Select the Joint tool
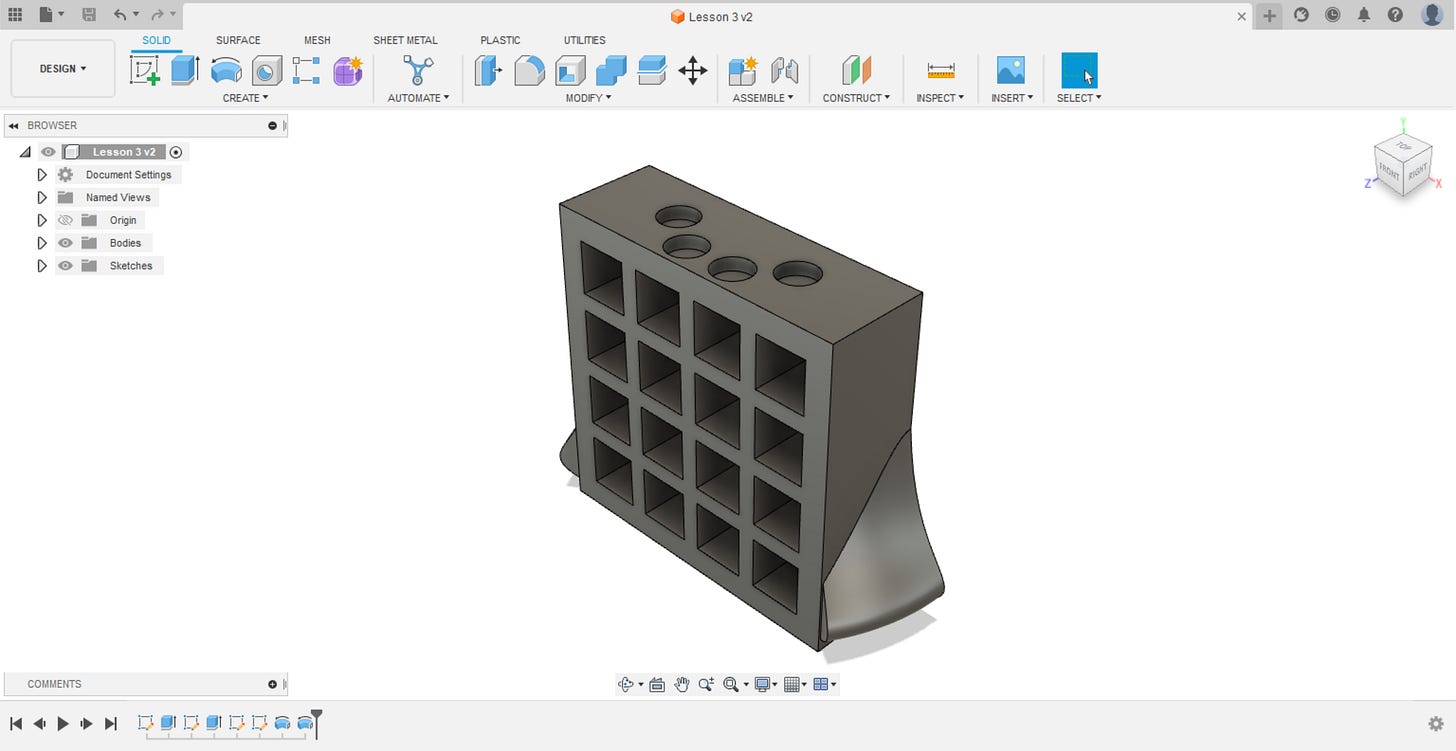This screenshot has height=751, width=1456. point(785,70)
